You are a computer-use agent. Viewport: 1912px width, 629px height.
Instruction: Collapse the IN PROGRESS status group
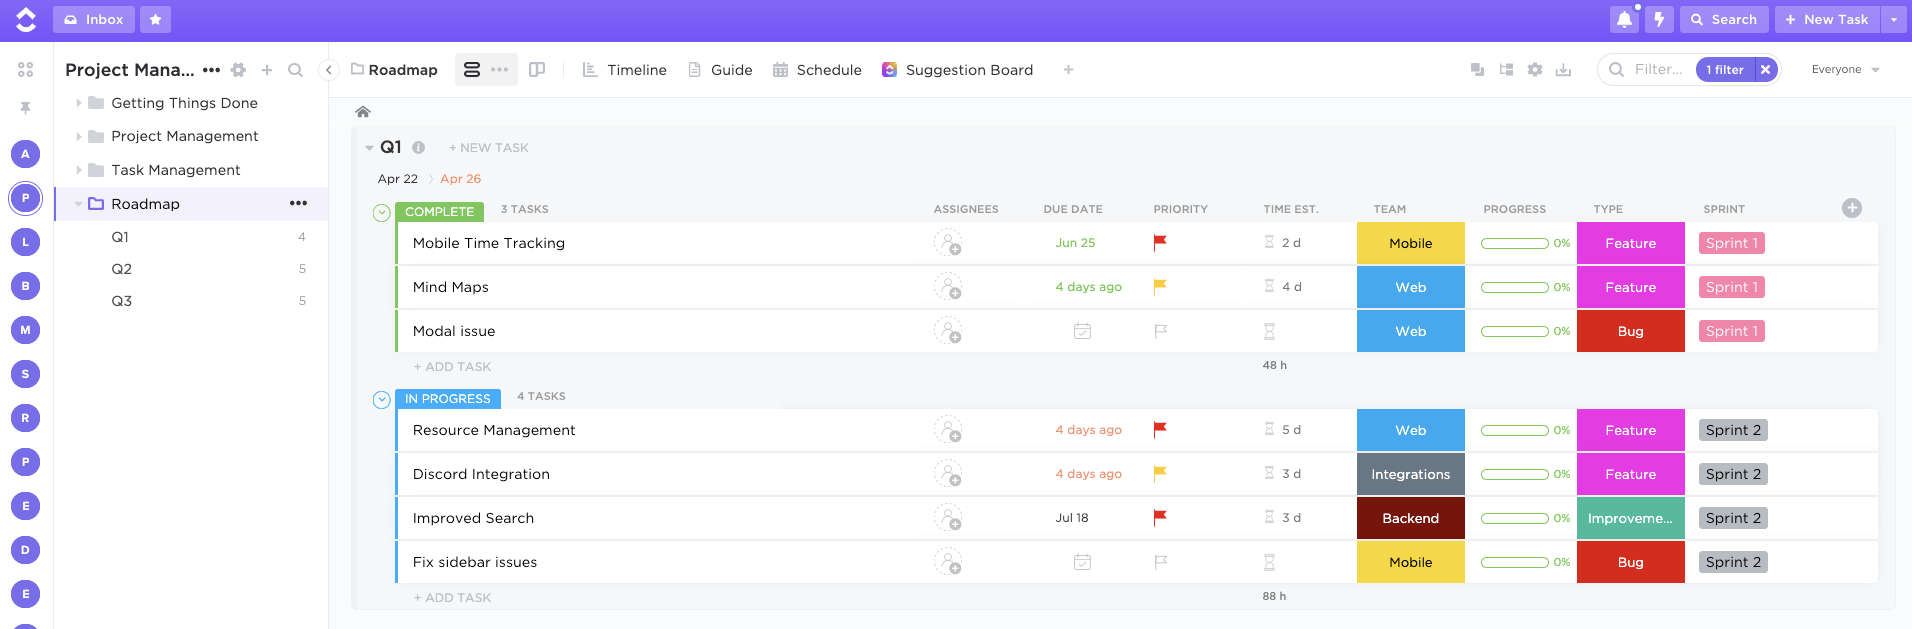tap(381, 399)
